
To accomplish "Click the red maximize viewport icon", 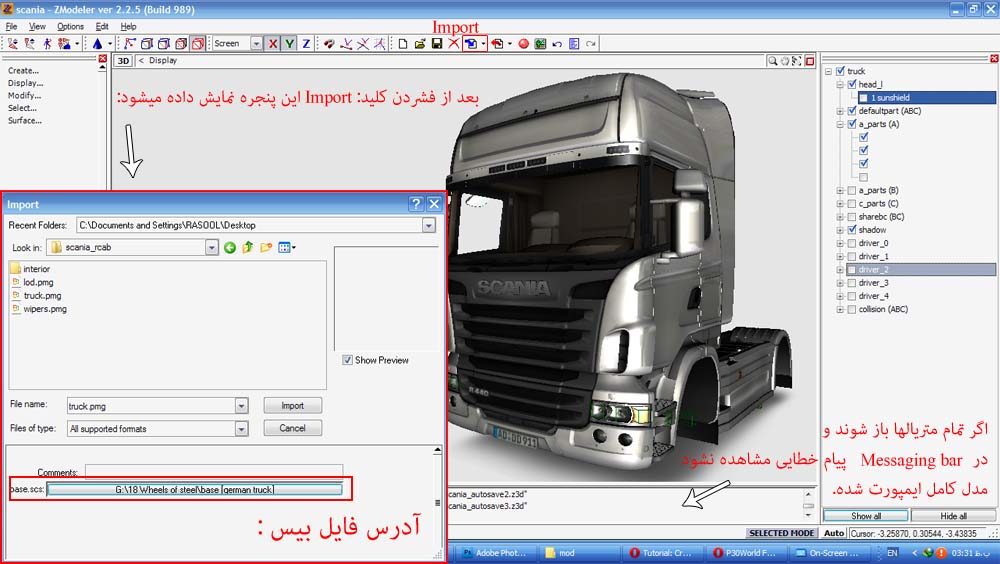I will [810, 61].
